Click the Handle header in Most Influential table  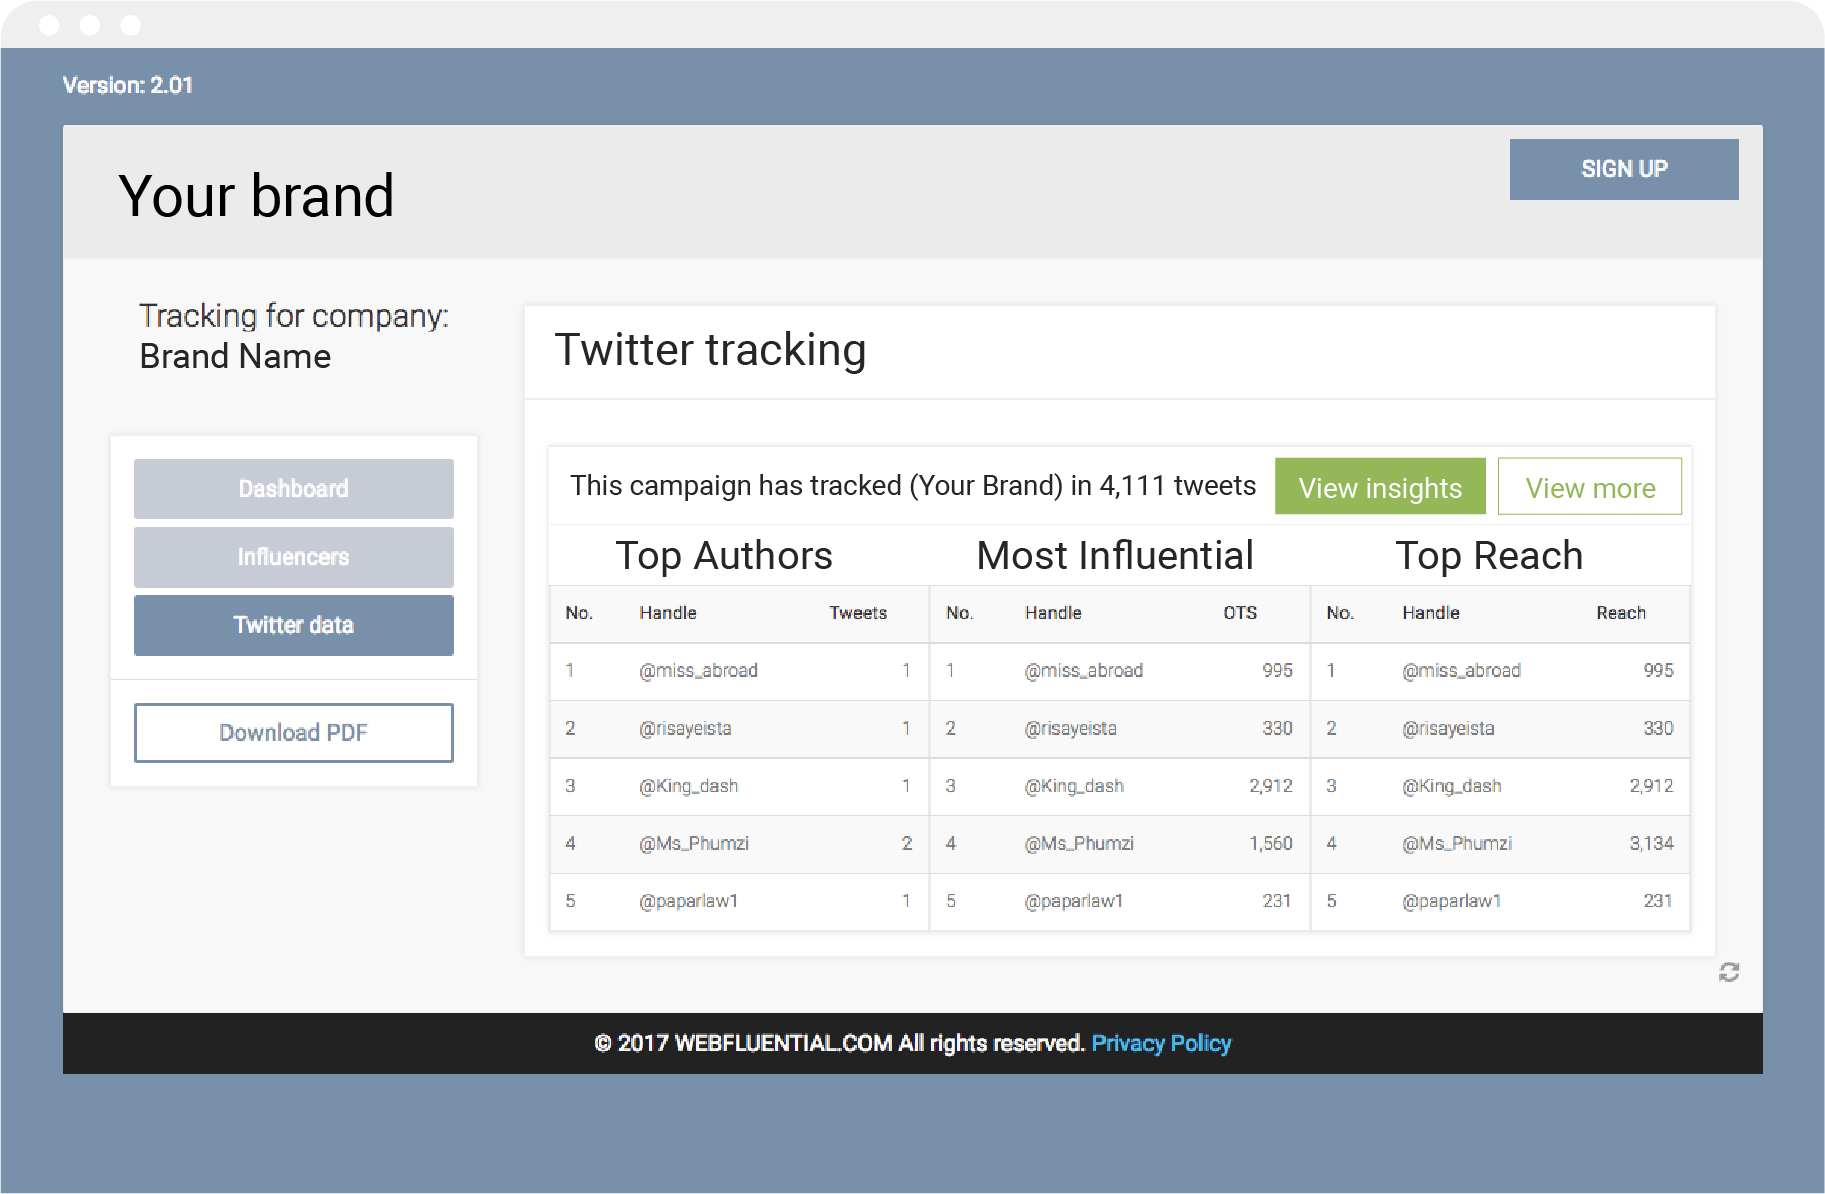pyautogui.click(x=1053, y=613)
